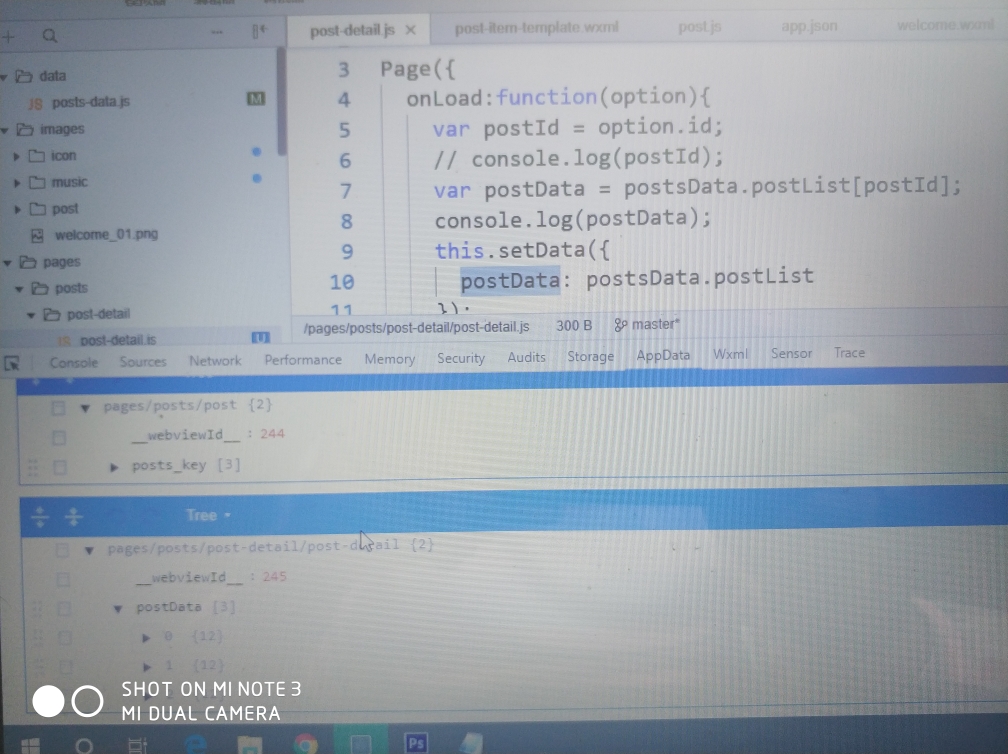Expand postData item 1
The image size is (1008, 754).
click(x=147, y=667)
